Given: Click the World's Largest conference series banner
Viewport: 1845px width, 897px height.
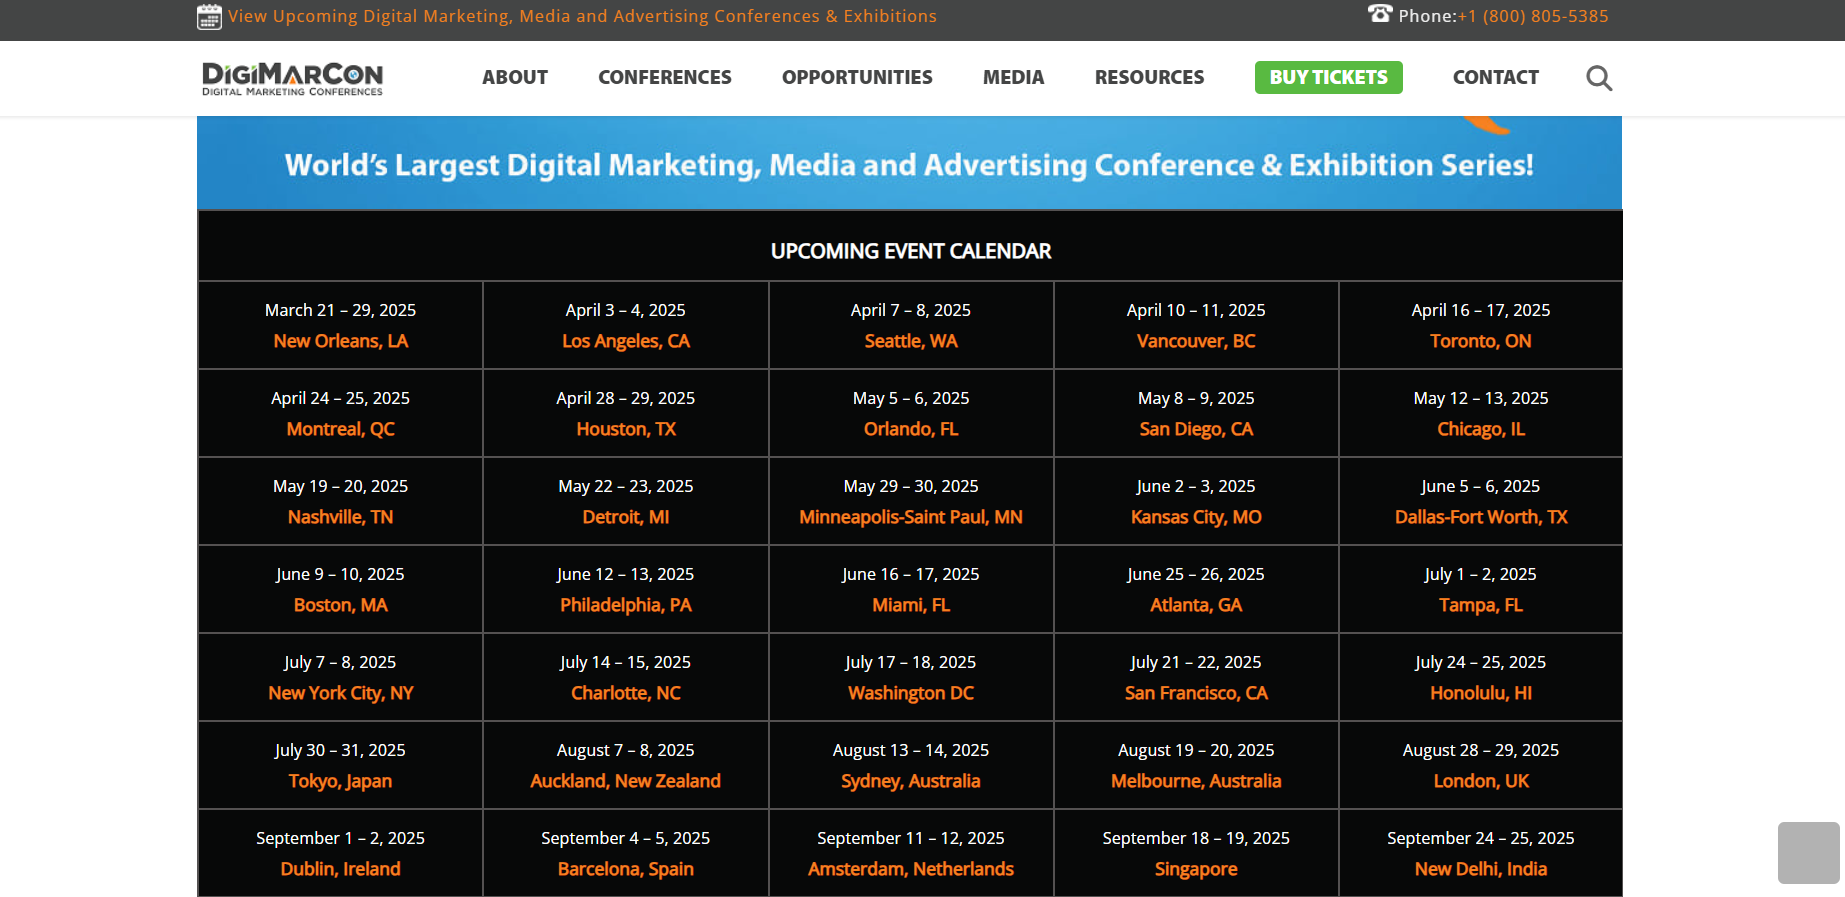Looking at the screenshot, I should pyautogui.click(x=909, y=164).
